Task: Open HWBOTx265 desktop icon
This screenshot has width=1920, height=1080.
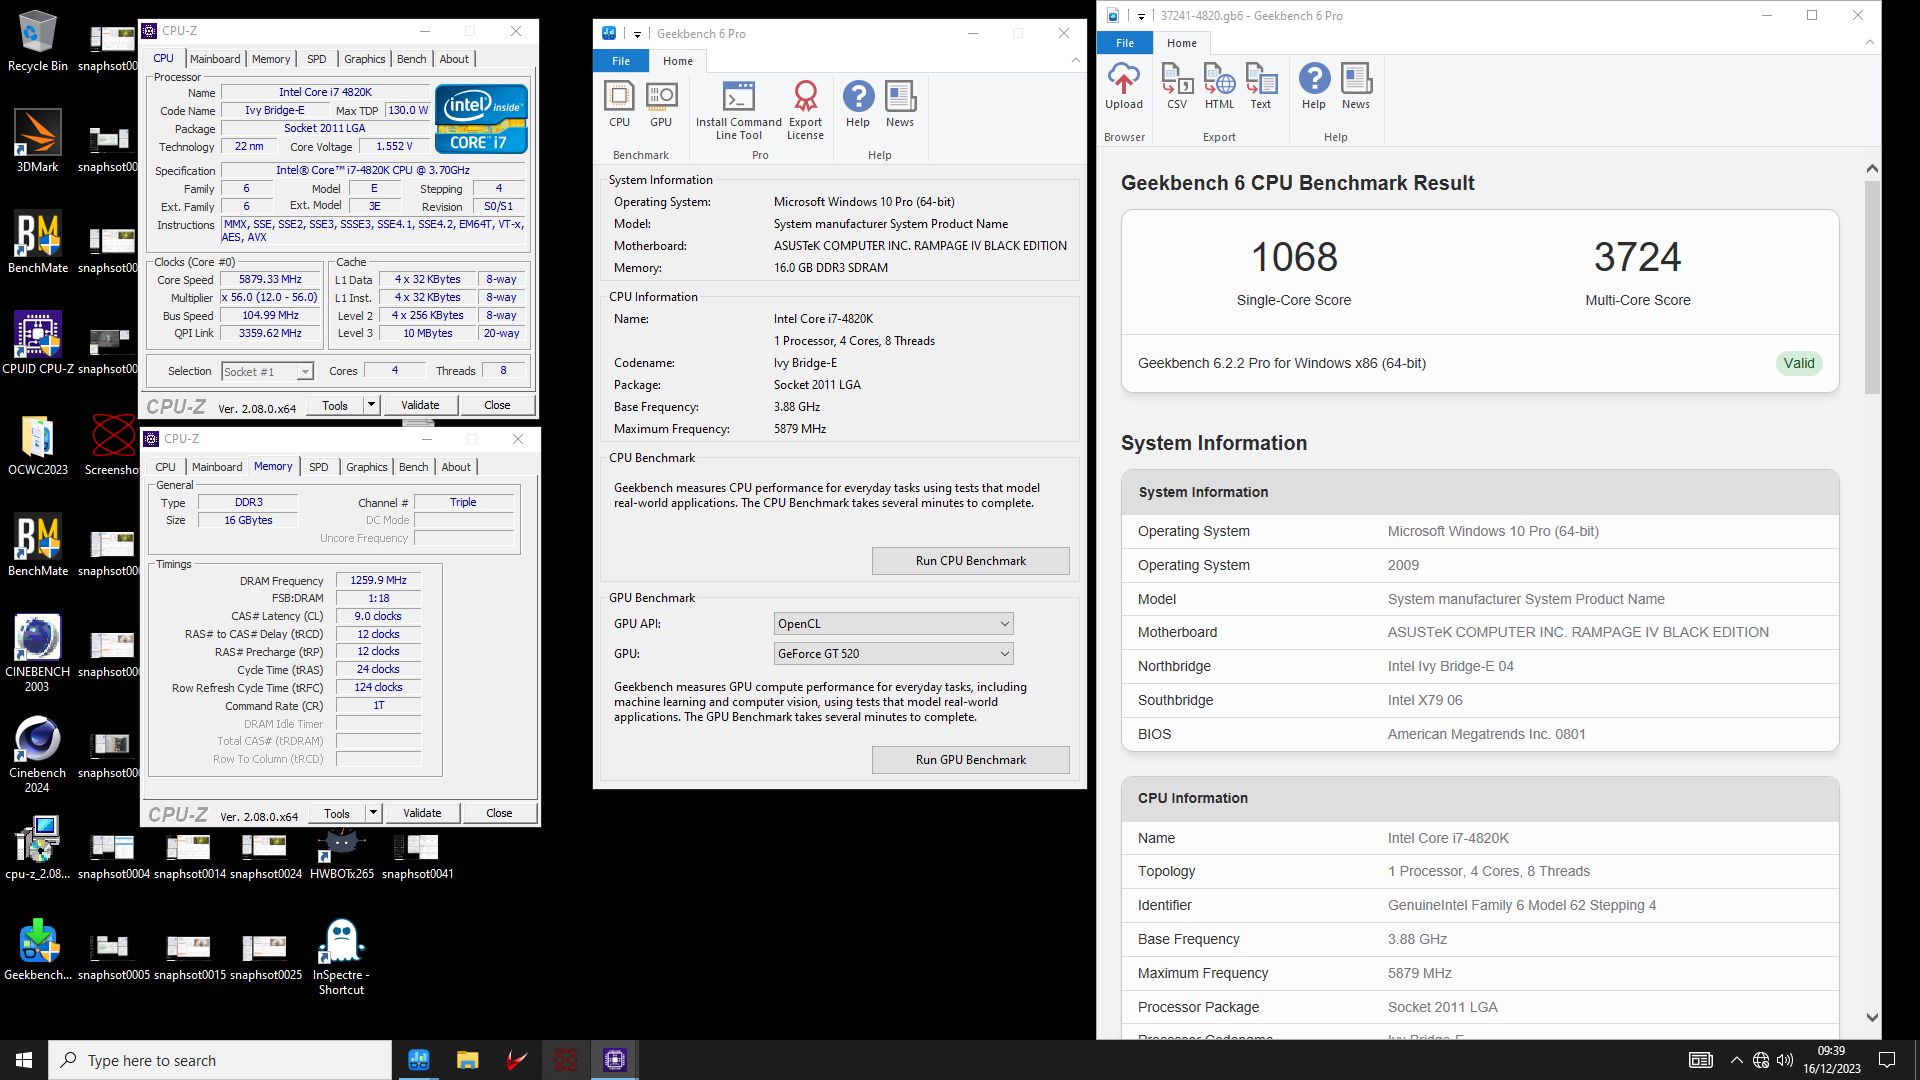Action: point(342,856)
